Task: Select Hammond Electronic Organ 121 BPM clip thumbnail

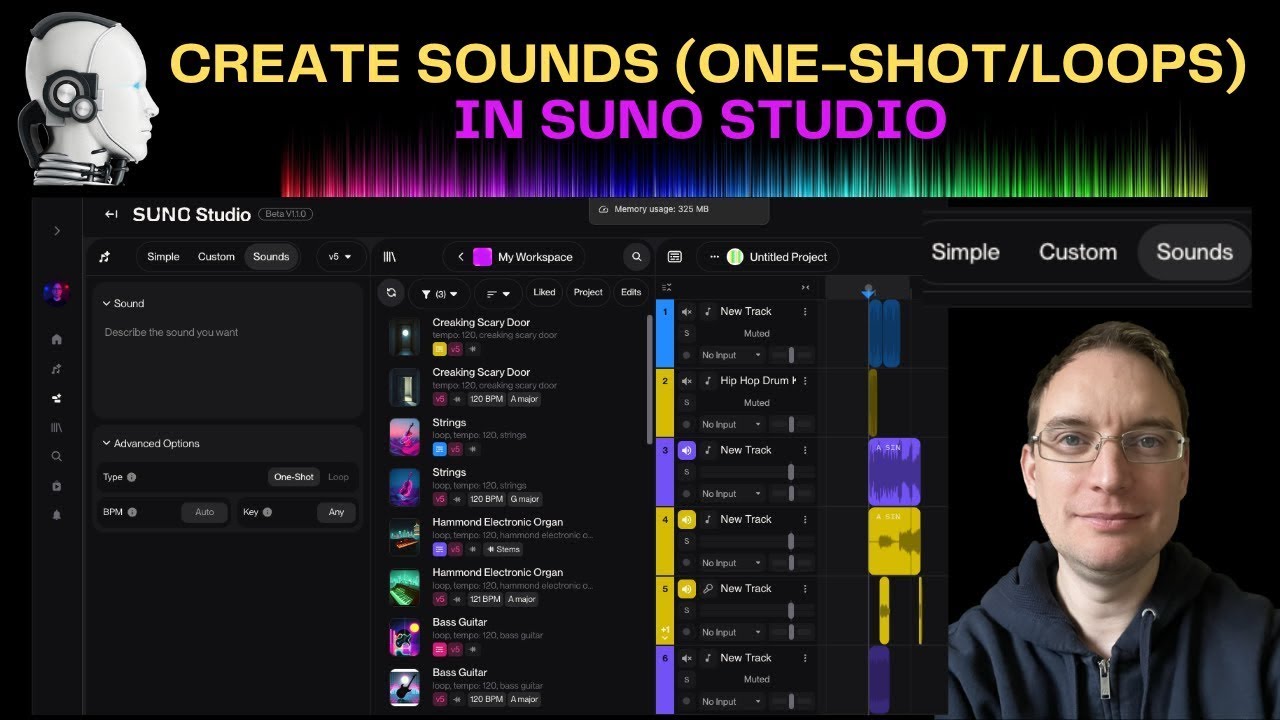Action: coord(405,587)
